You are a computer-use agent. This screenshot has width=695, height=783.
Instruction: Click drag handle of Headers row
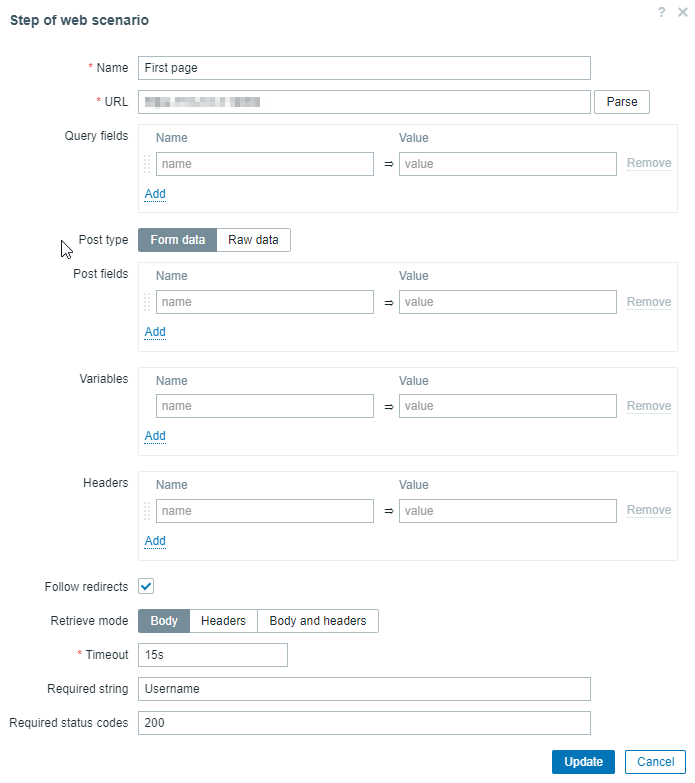147,511
